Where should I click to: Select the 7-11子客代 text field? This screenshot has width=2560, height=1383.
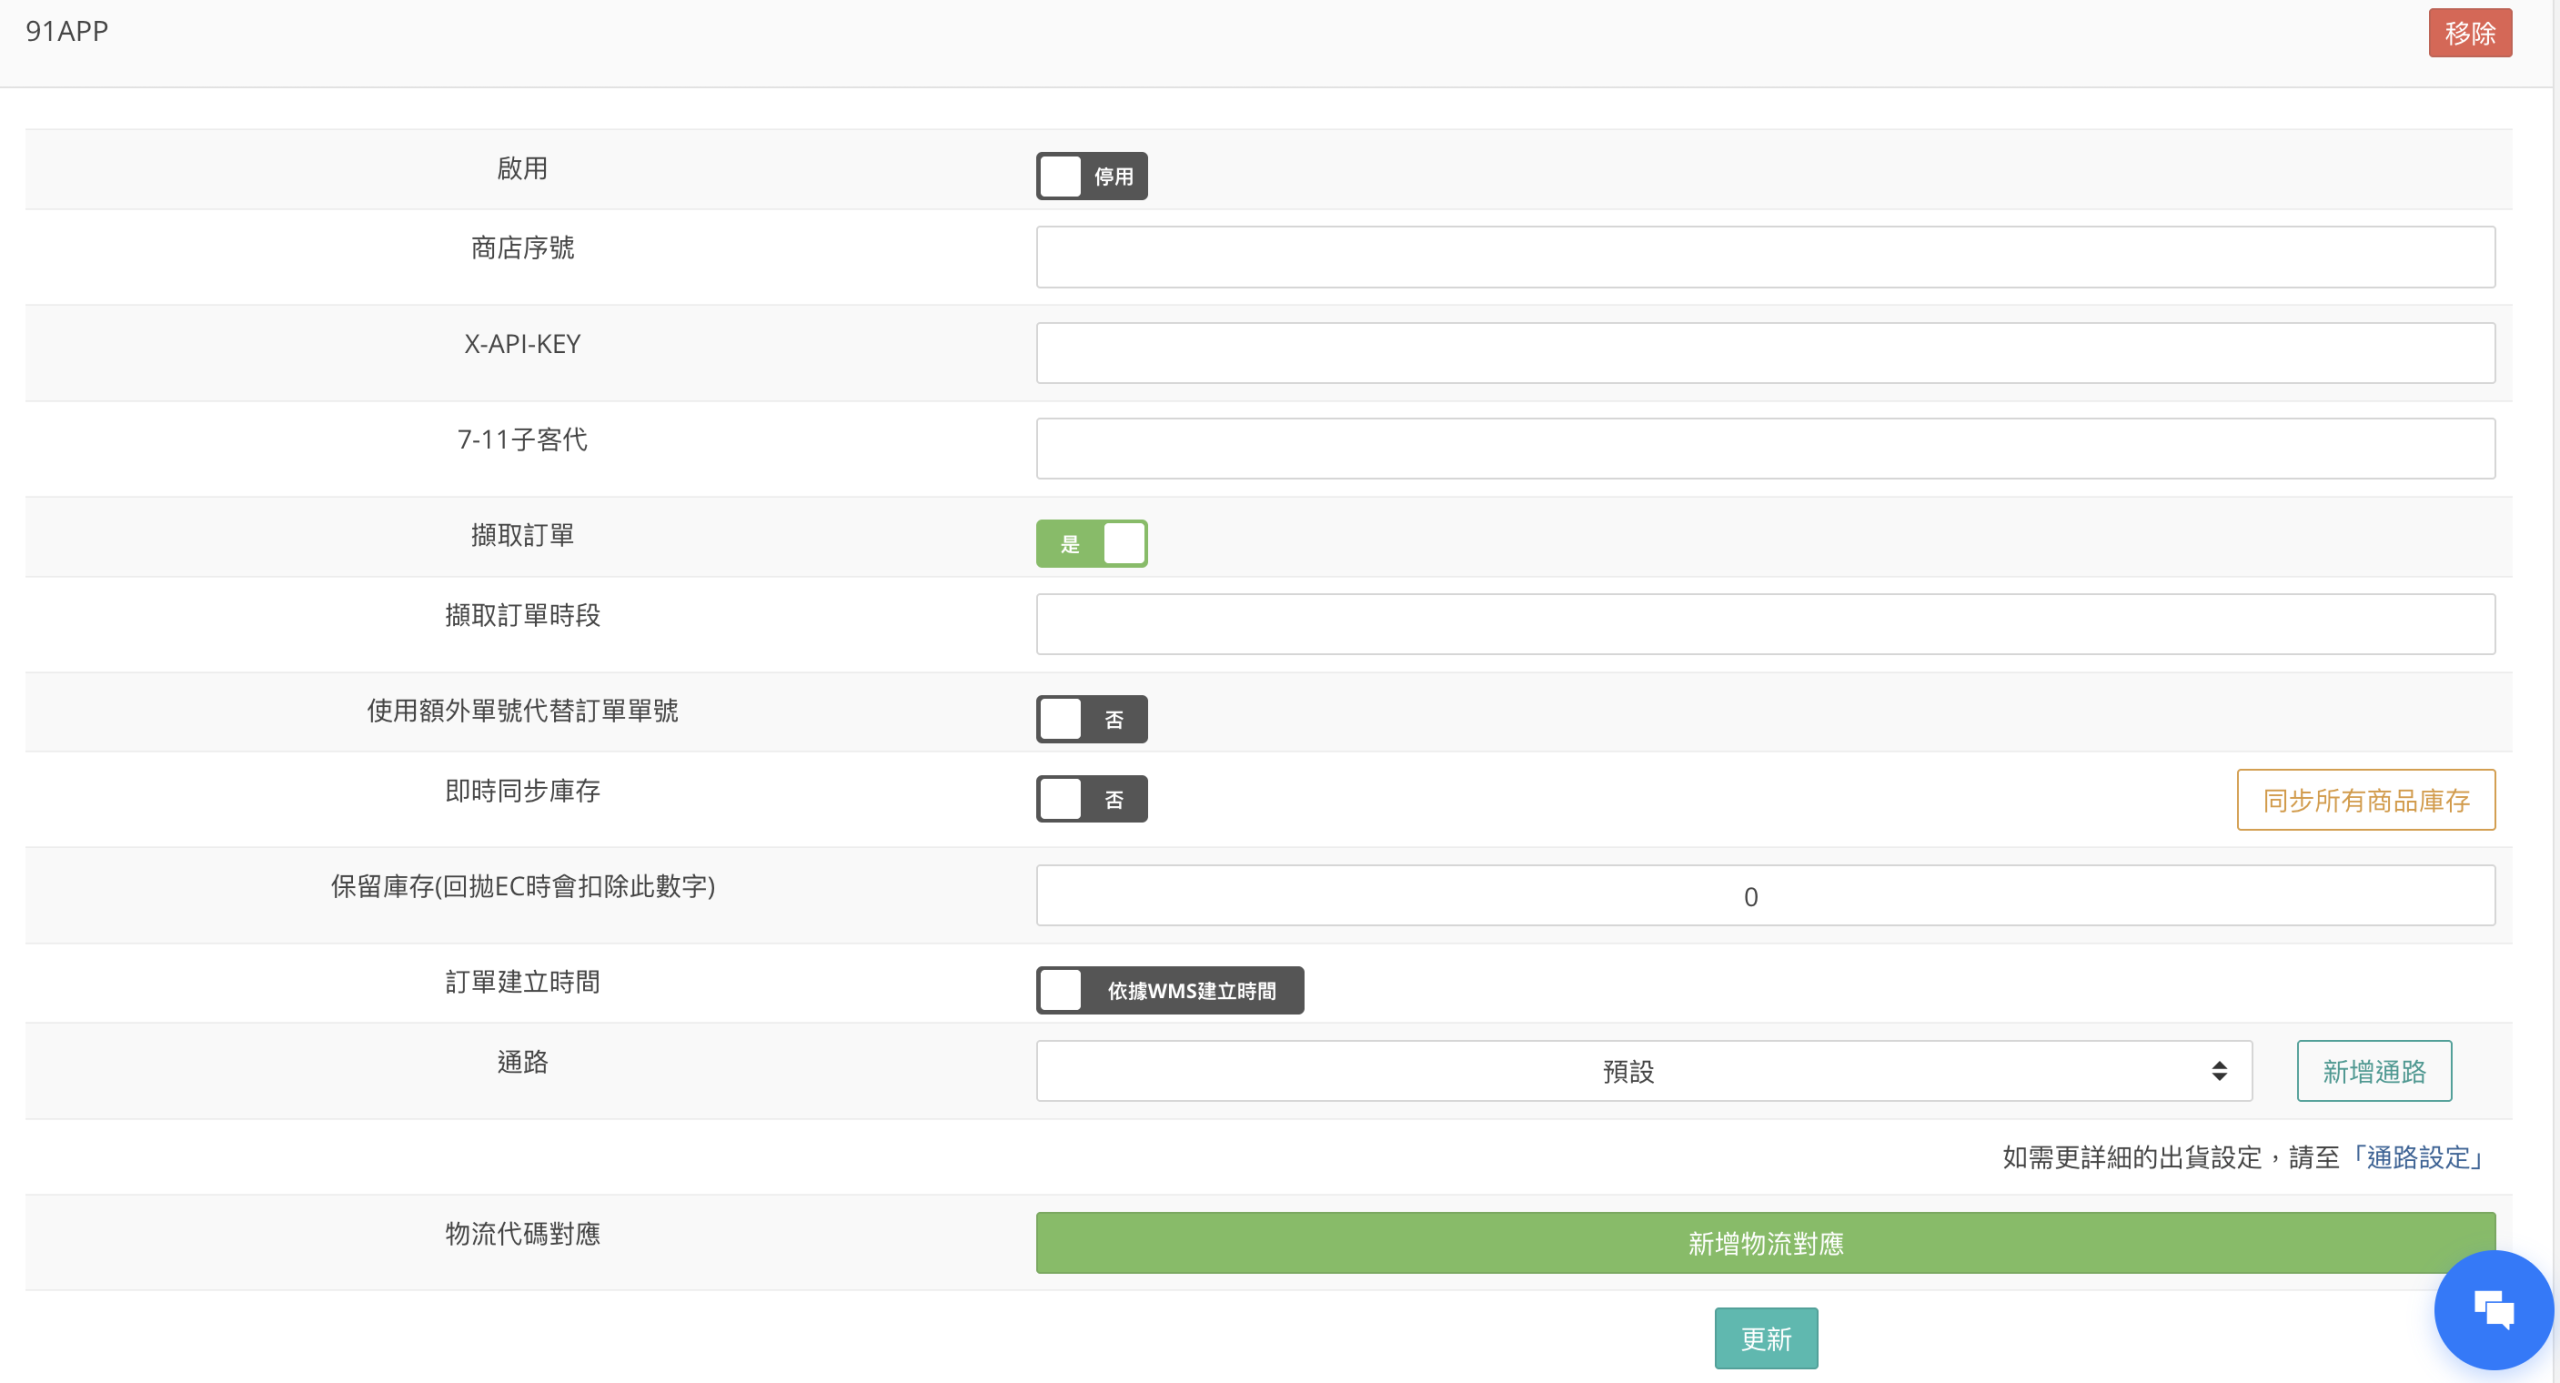tap(1765, 448)
